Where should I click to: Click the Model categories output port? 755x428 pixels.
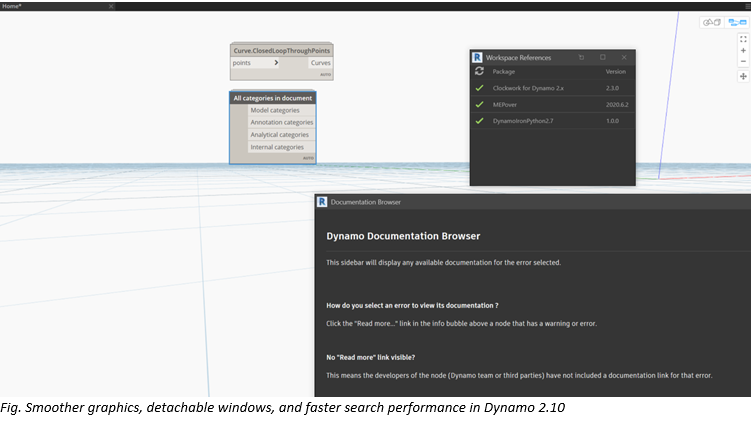[x=282, y=110]
